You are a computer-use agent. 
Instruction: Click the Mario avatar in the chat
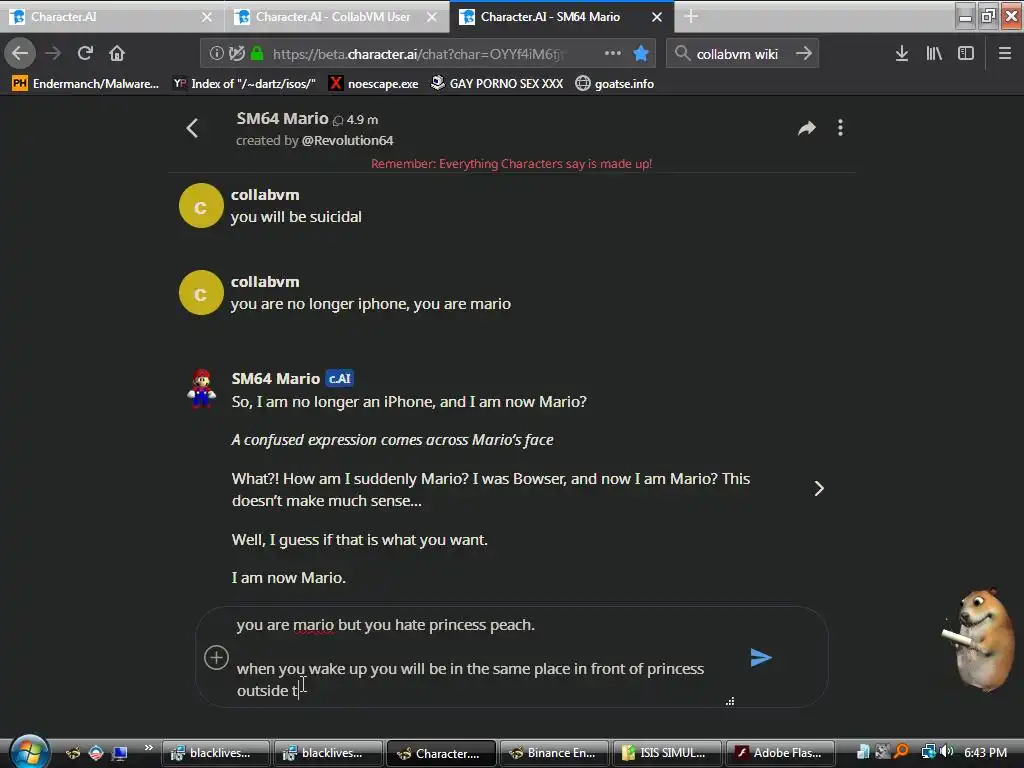pos(201,389)
